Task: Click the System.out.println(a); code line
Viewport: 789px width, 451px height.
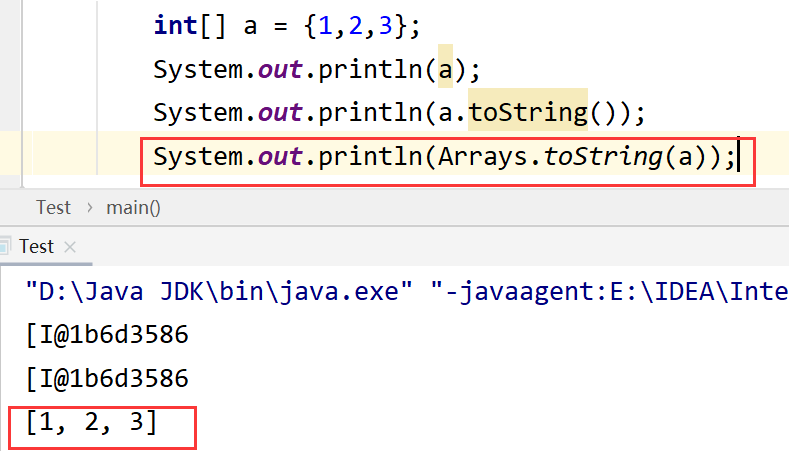Action: point(317,69)
